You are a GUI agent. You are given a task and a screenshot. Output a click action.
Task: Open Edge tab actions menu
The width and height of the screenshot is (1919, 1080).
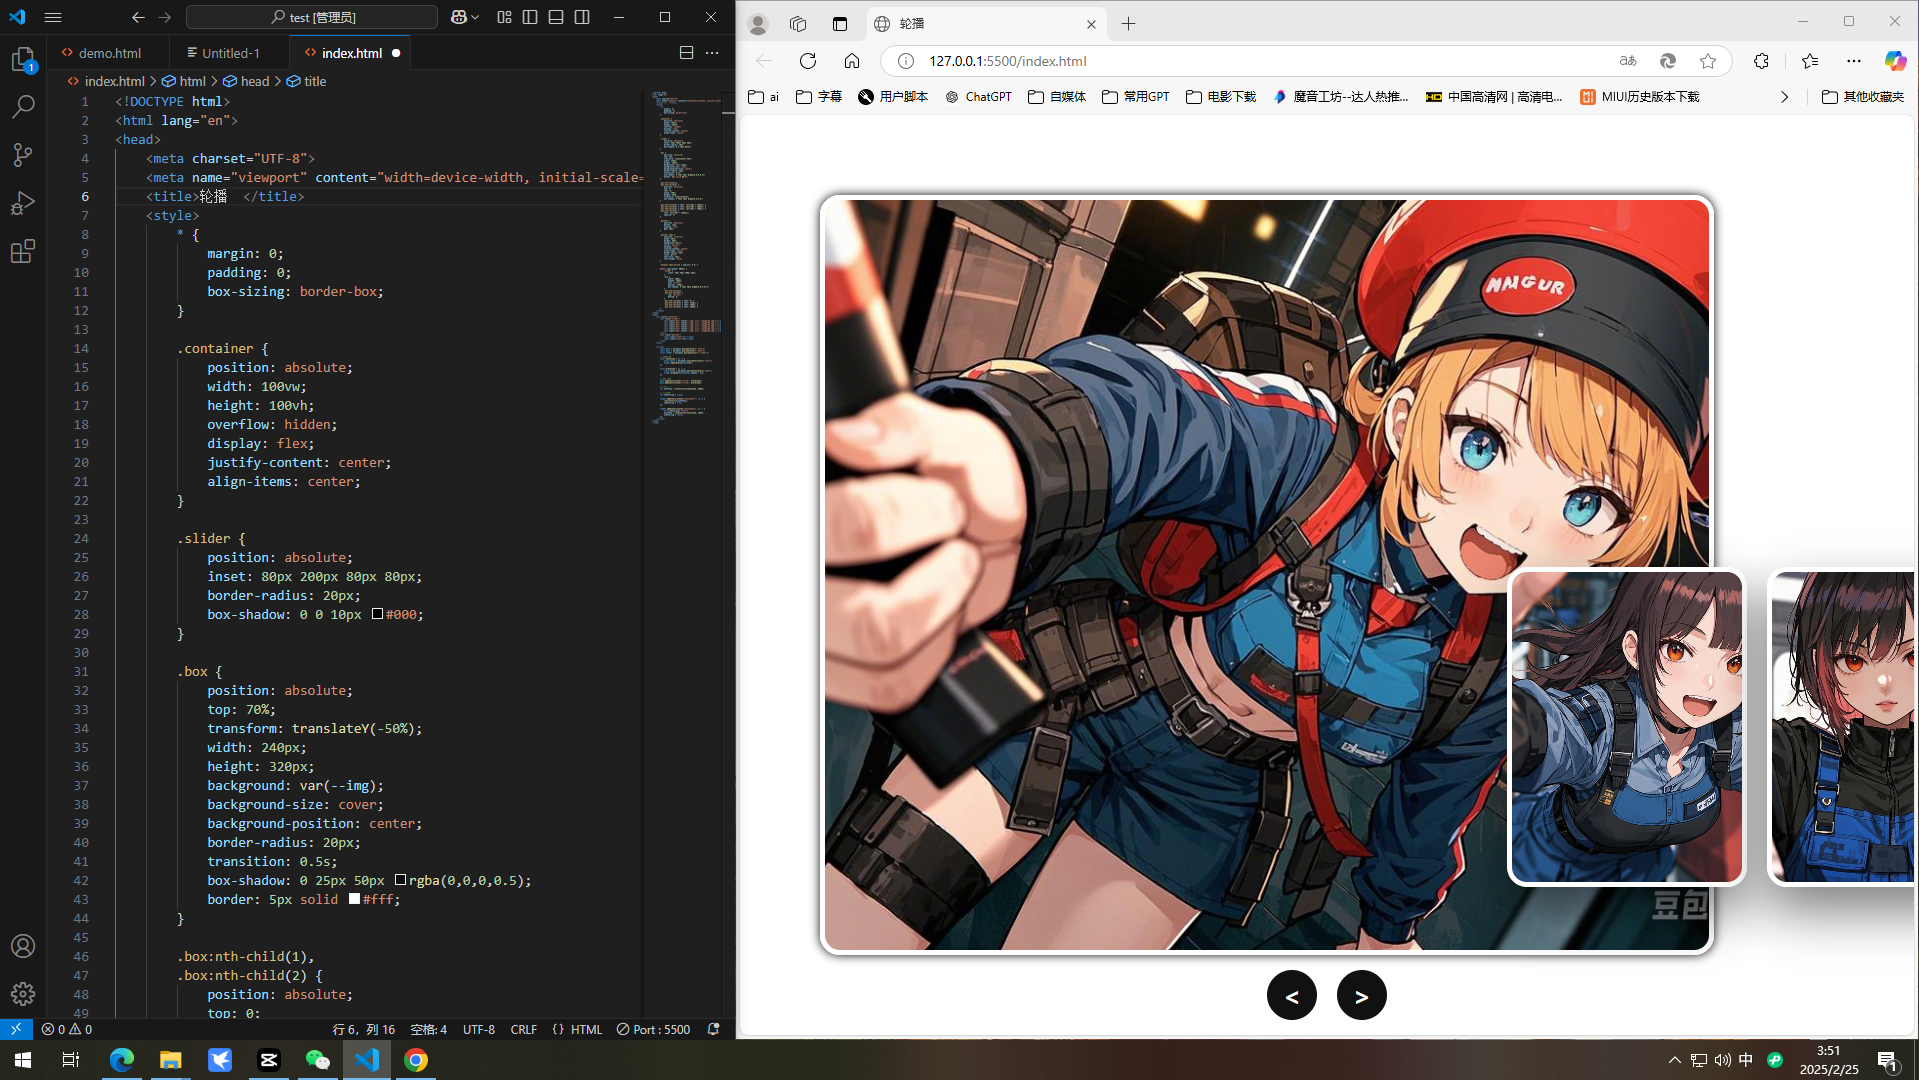(x=840, y=24)
